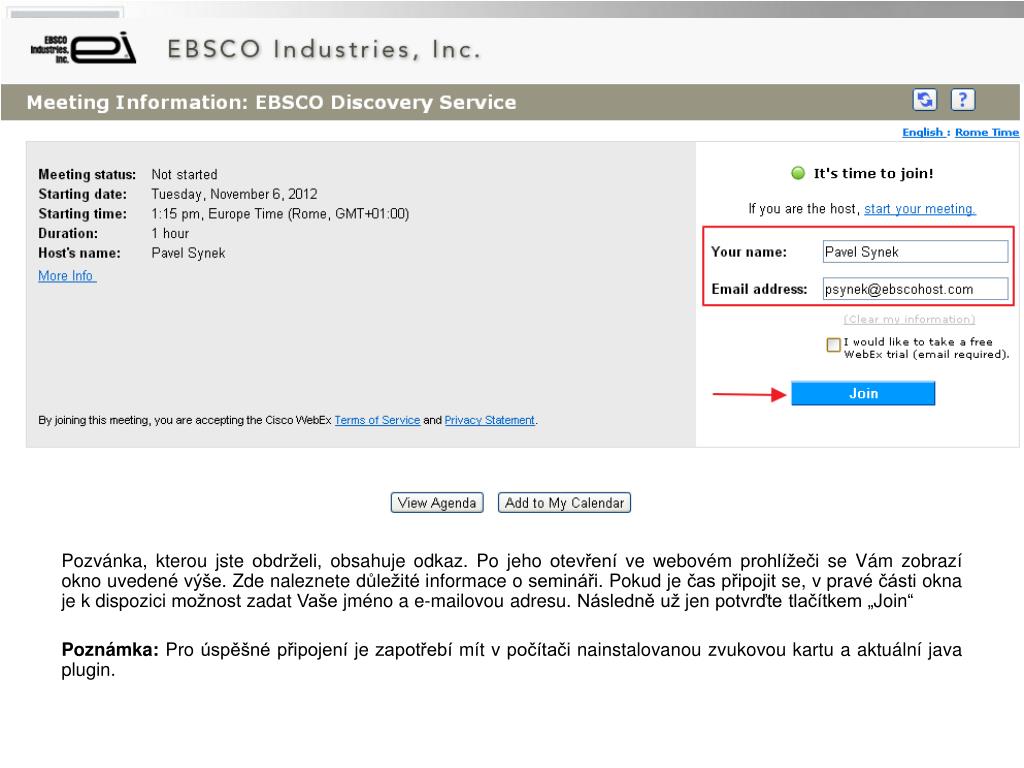Click the '1:15 pm, Europe Time' value
Viewport: 1024px width, 768px height.
(280, 214)
